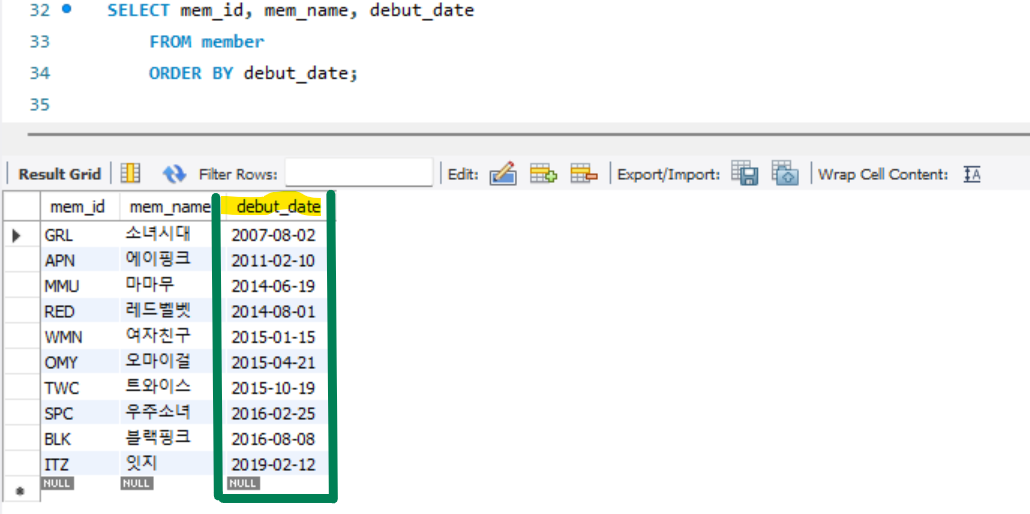The width and height of the screenshot is (1030, 514).
Task: Click the Delete selected rows icon
Action: point(584,174)
